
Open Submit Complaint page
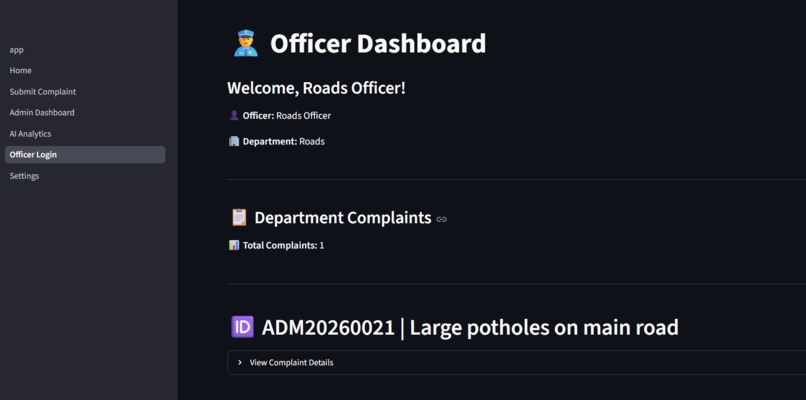(x=43, y=92)
